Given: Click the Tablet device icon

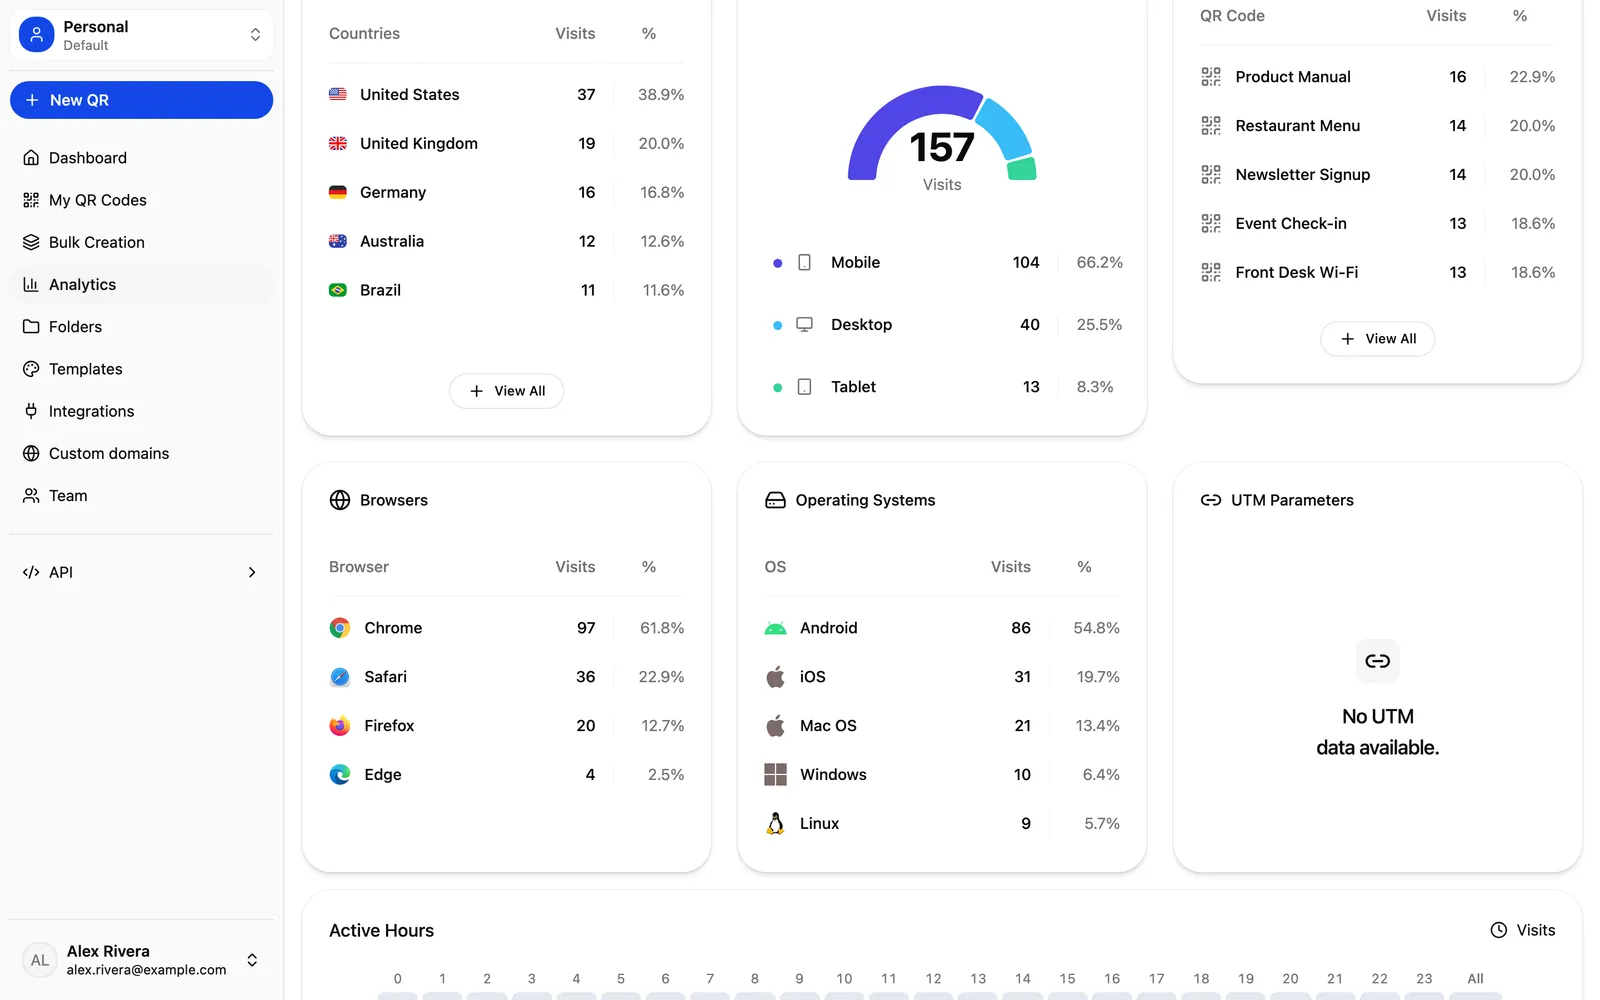Looking at the screenshot, I should [804, 386].
